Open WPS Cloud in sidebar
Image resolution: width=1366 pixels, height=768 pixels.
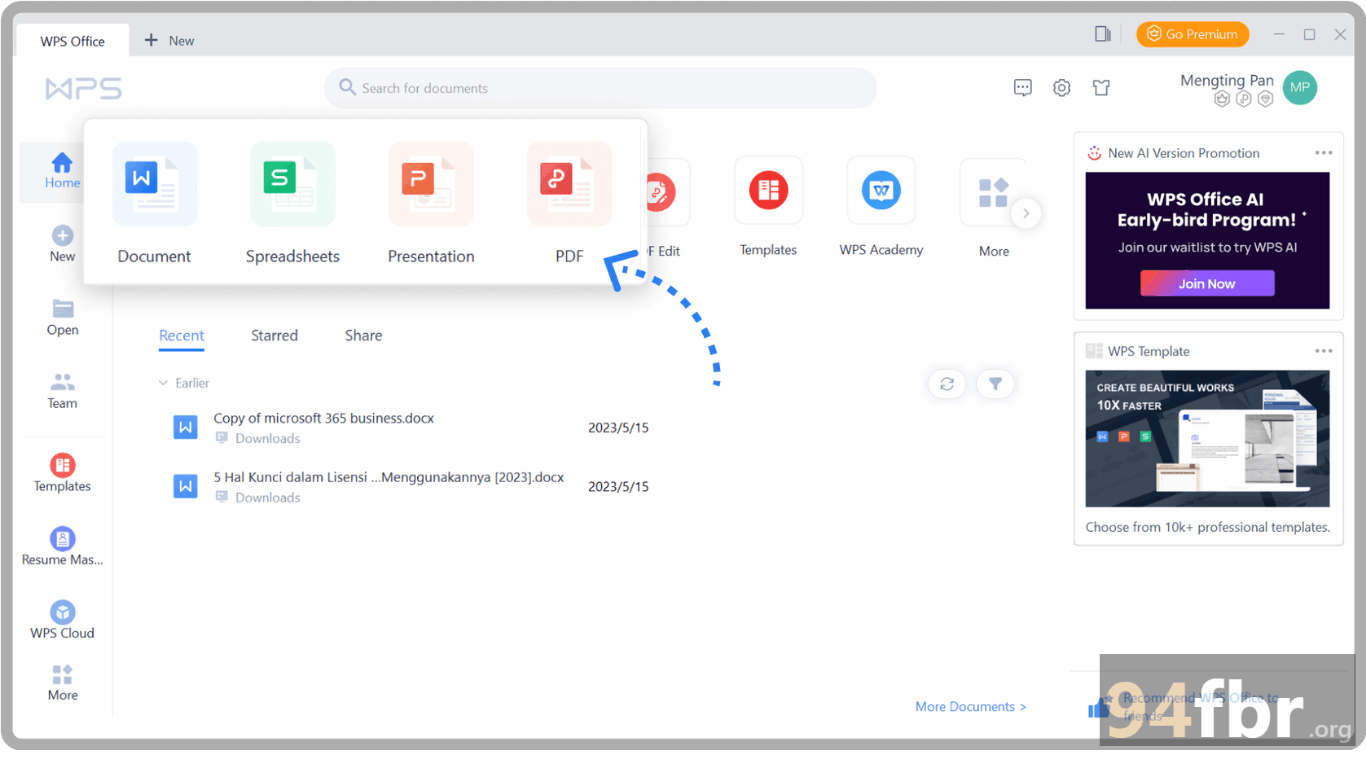click(x=62, y=620)
